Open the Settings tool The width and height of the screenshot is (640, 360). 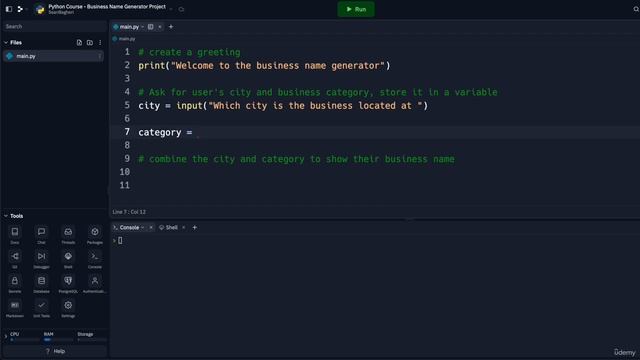coord(68,309)
